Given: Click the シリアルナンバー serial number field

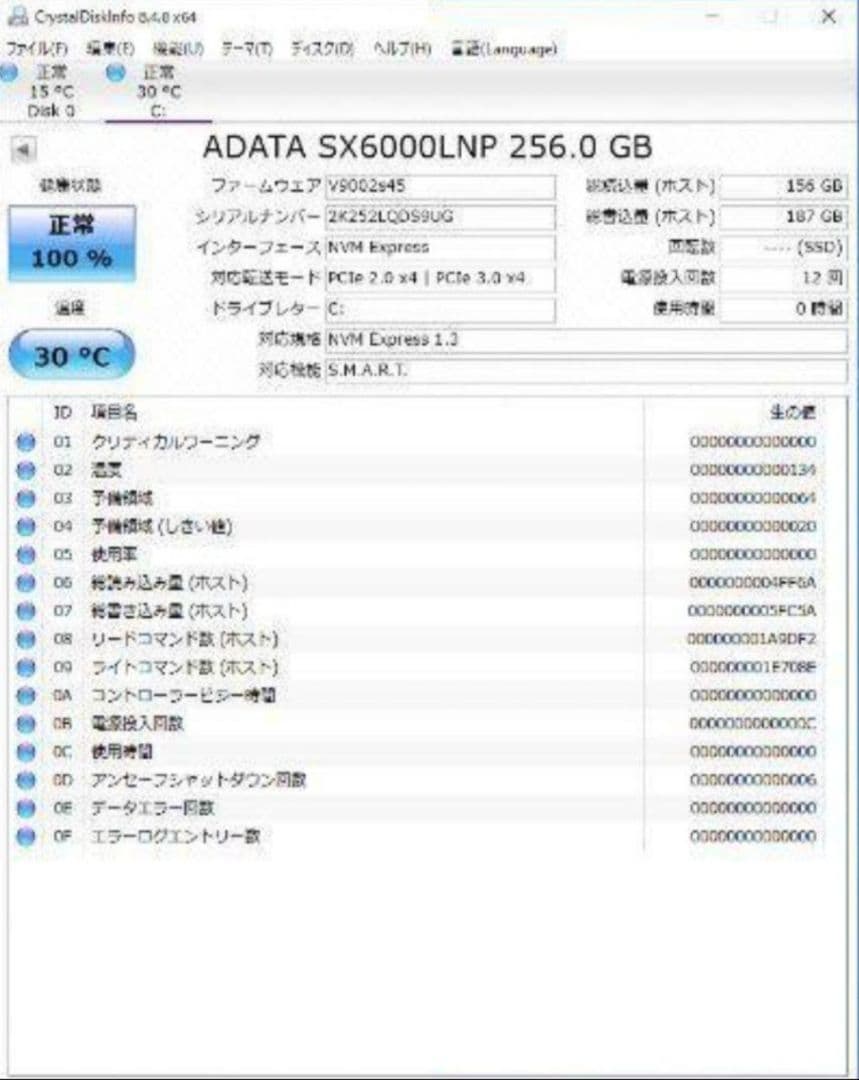Looking at the screenshot, I should pyautogui.click(x=440, y=216).
